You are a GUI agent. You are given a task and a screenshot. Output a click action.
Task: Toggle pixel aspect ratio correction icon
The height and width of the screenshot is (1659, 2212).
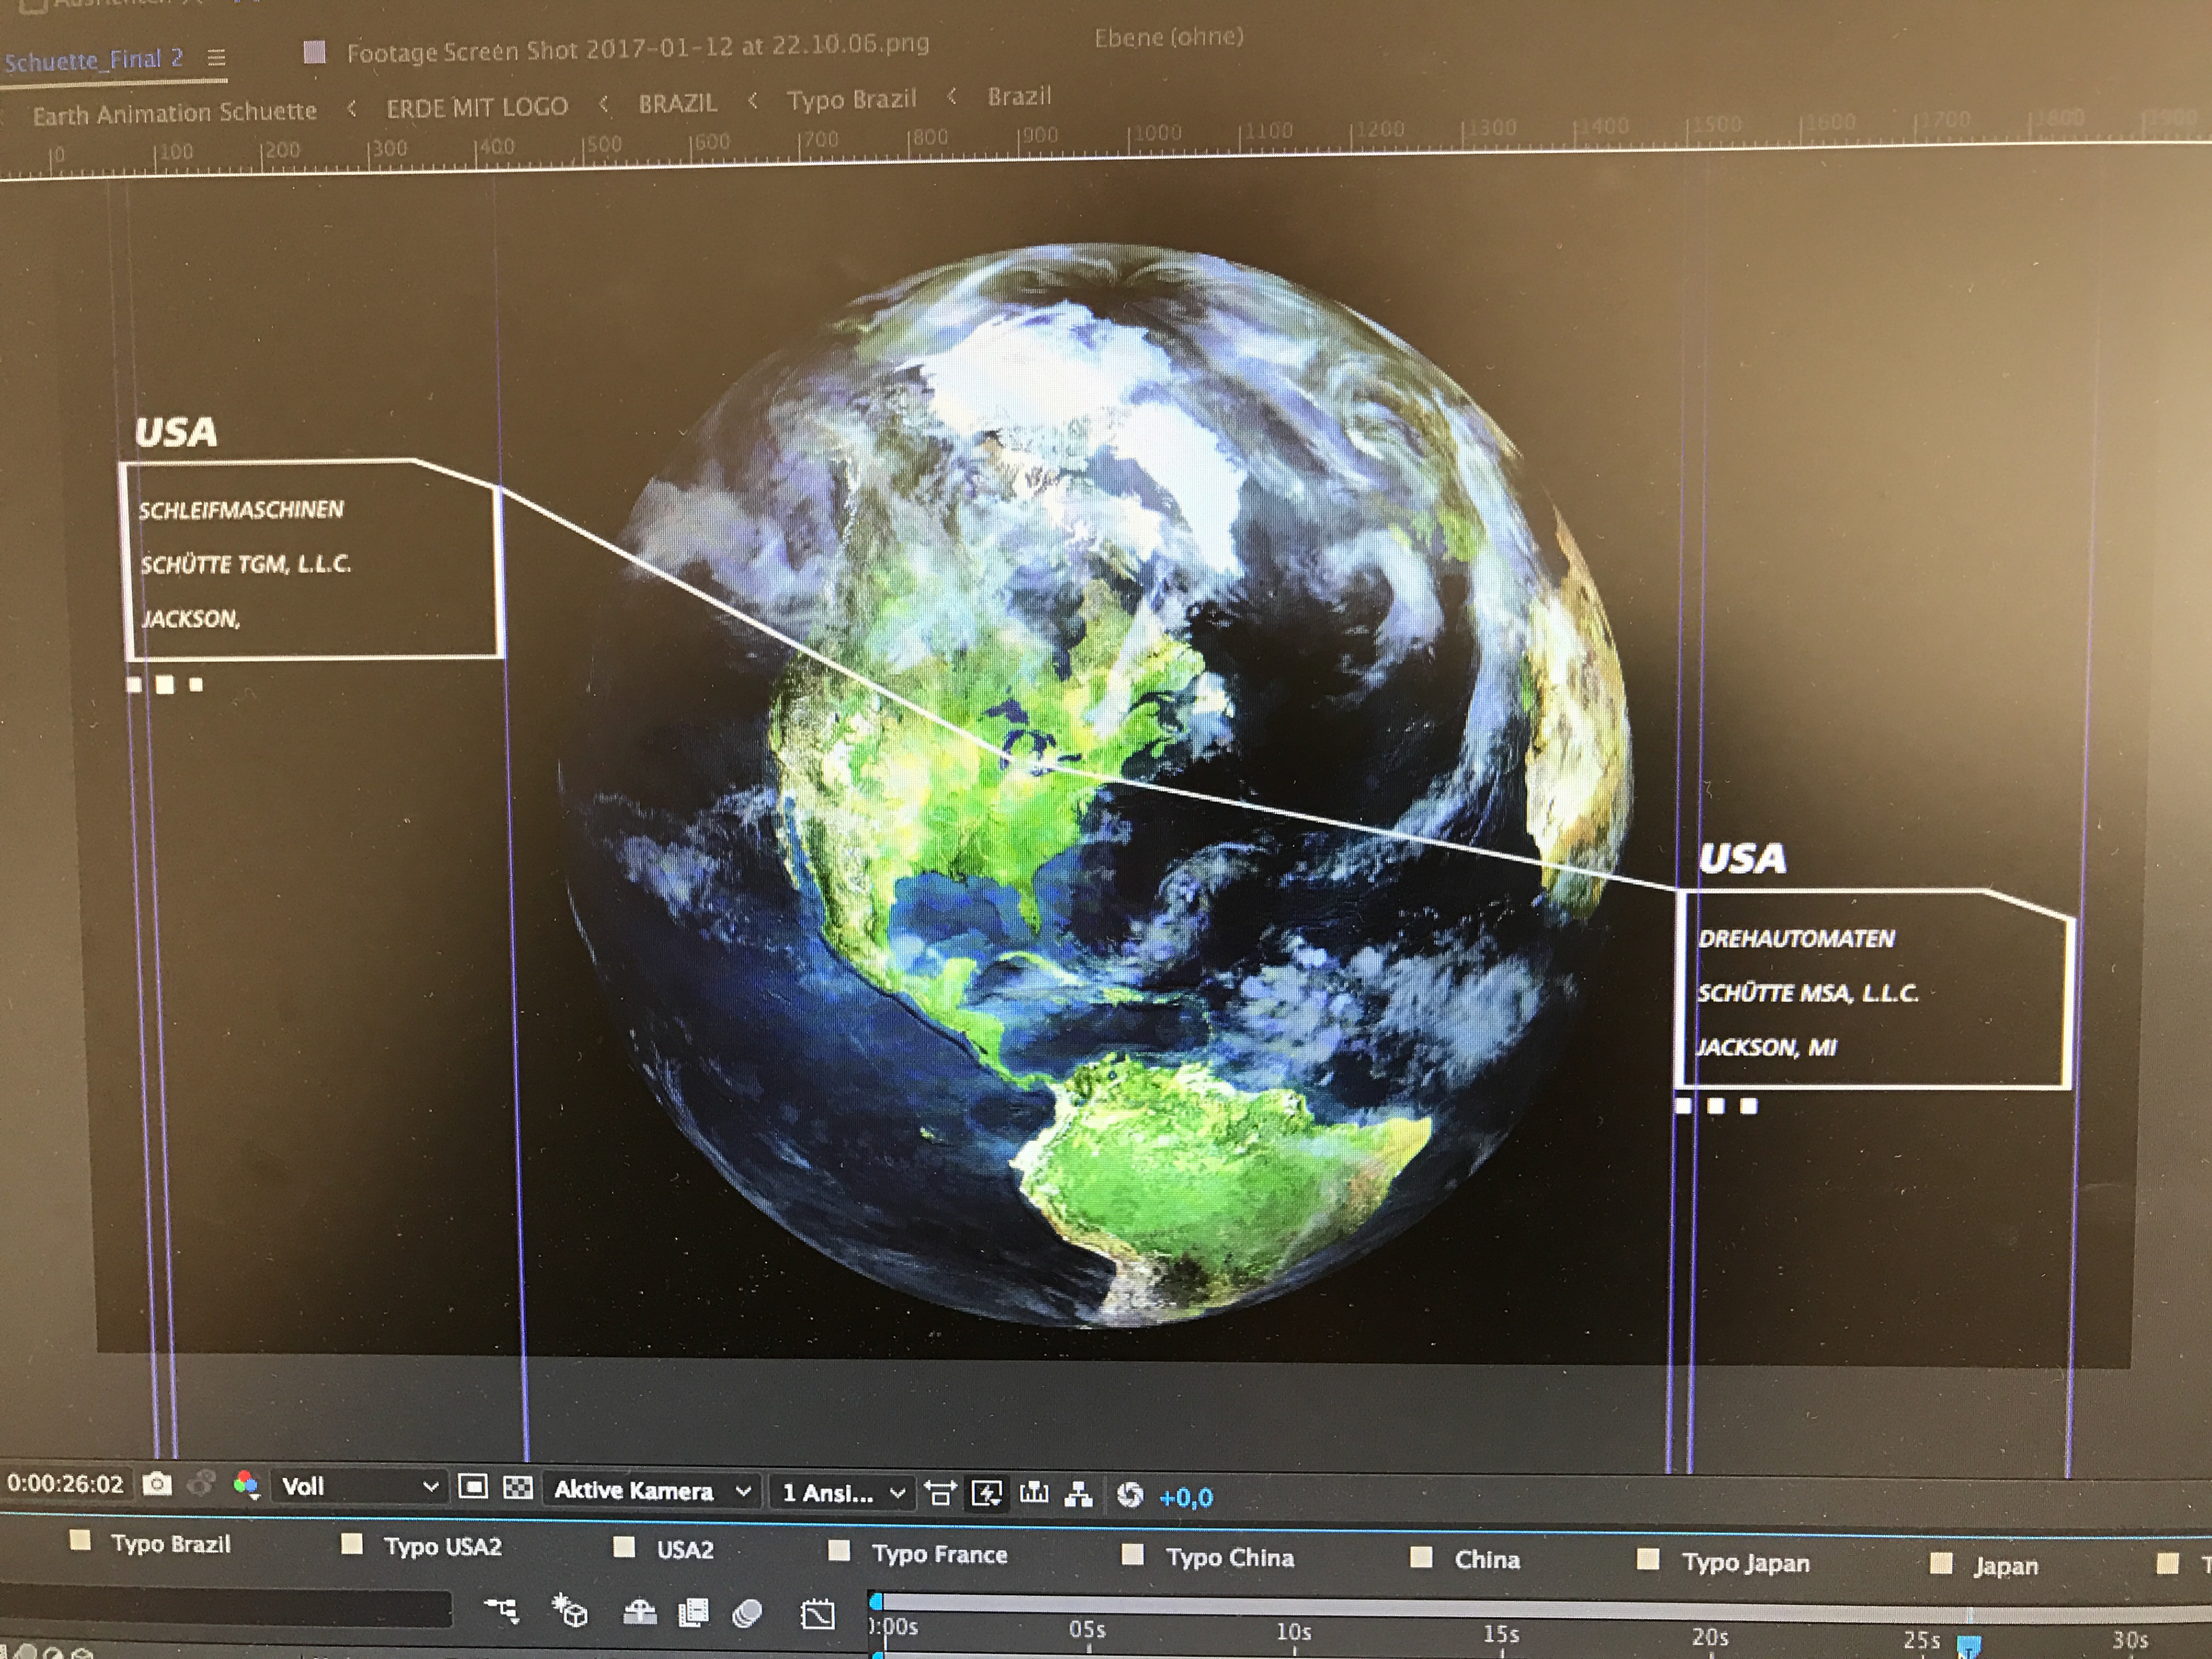coord(940,1494)
